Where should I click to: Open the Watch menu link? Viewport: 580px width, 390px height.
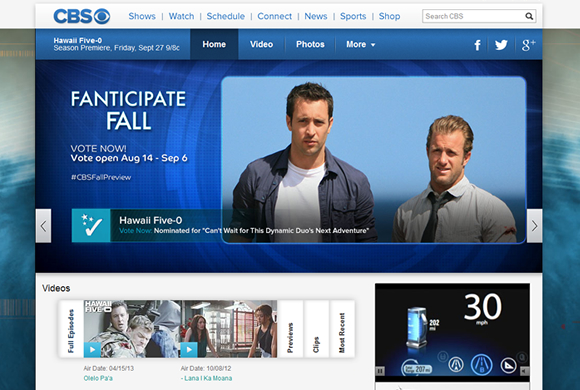tap(181, 16)
